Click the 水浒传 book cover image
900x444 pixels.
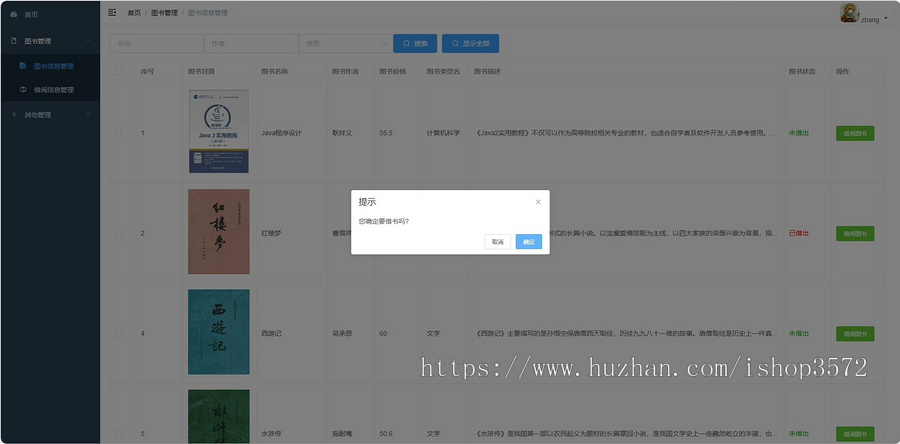point(219,416)
